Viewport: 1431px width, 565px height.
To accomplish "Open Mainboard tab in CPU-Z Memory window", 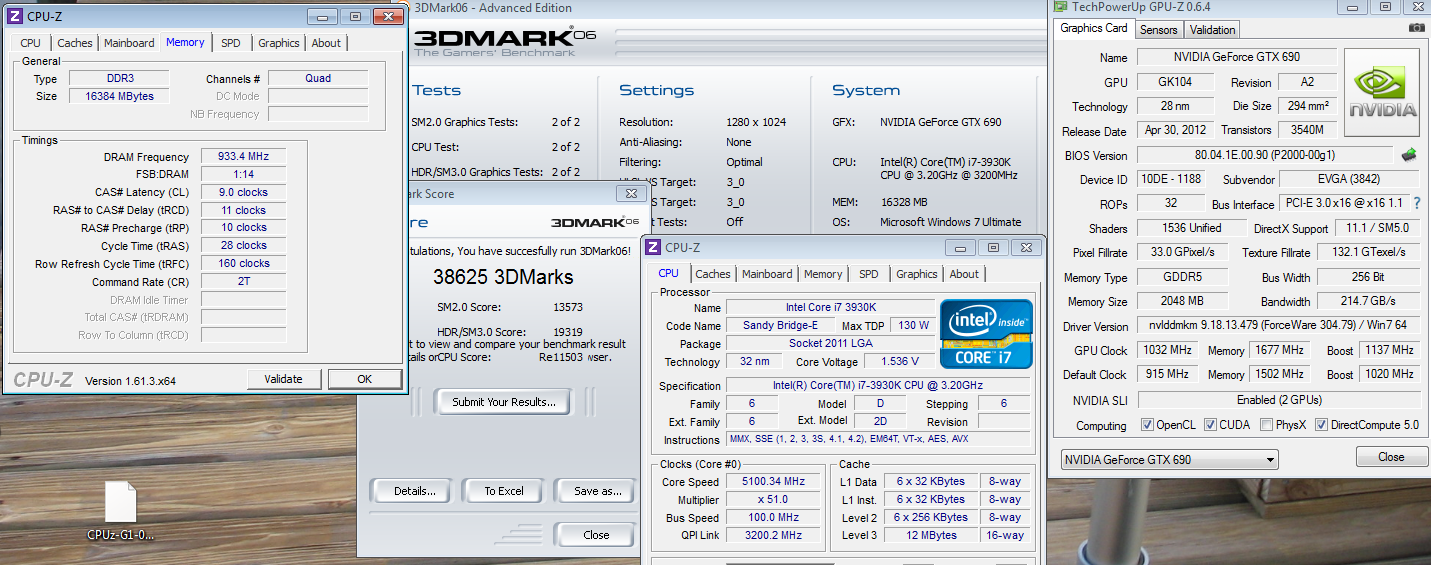I will point(129,43).
